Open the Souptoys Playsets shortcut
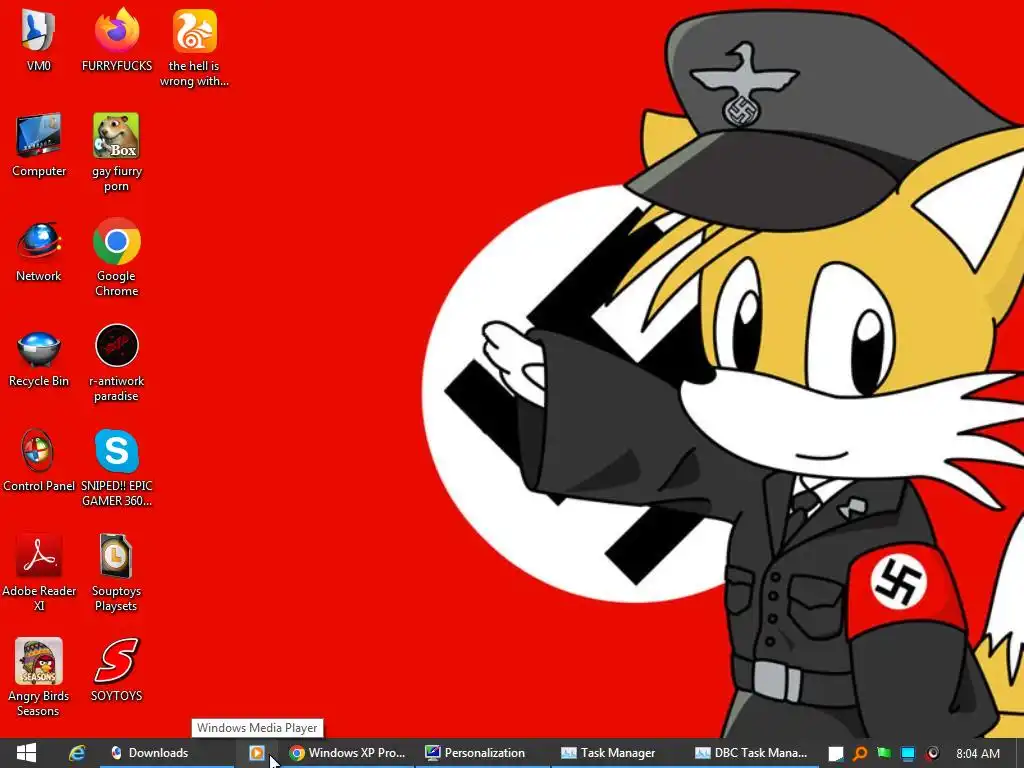The height and width of the screenshot is (768, 1024). [x=116, y=573]
